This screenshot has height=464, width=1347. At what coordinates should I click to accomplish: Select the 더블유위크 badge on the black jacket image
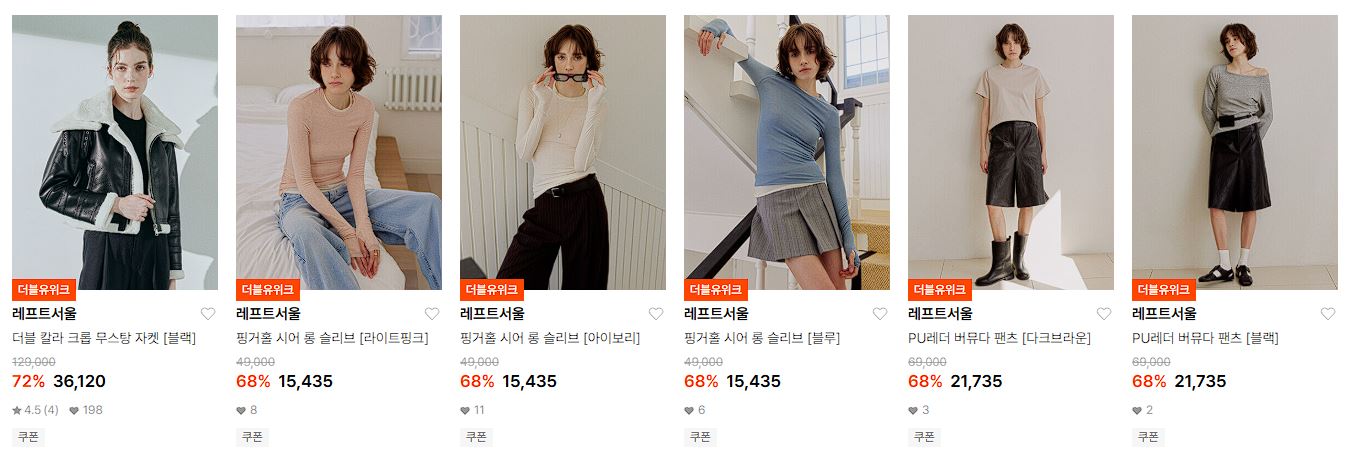click(x=44, y=290)
